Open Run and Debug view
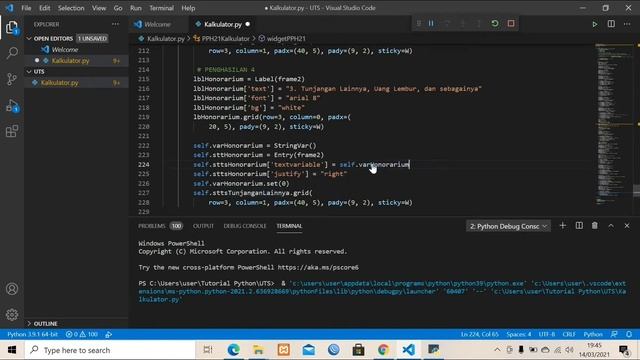The width and height of the screenshot is (640, 360). pyautogui.click(x=12, y=106)
